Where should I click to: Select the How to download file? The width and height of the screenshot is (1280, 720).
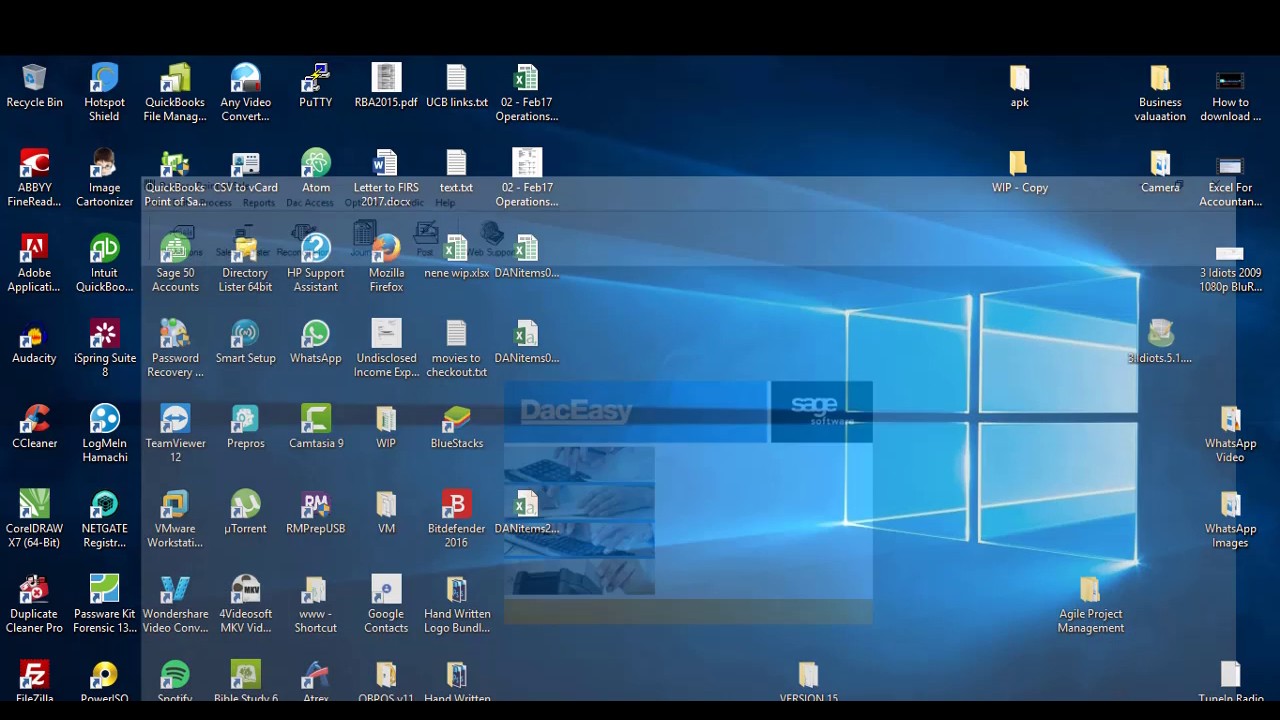(1230, 92)
